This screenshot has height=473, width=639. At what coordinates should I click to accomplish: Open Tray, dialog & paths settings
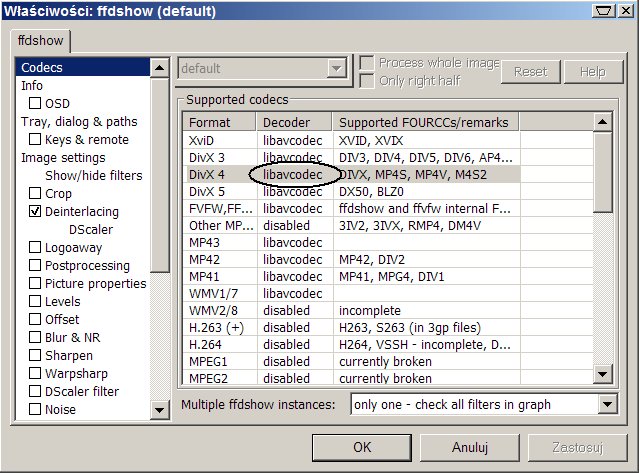pyautogui.click(x=79, y=122)
